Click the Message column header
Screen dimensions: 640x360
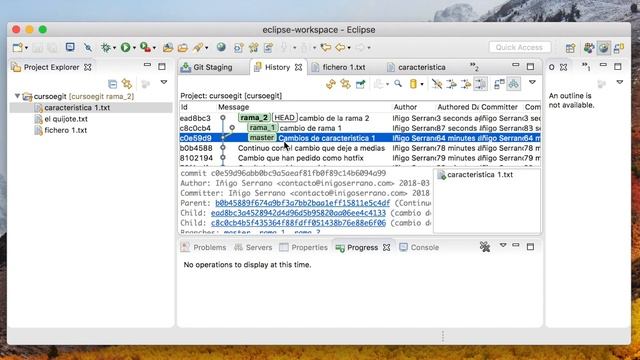(x=233, y=107)
